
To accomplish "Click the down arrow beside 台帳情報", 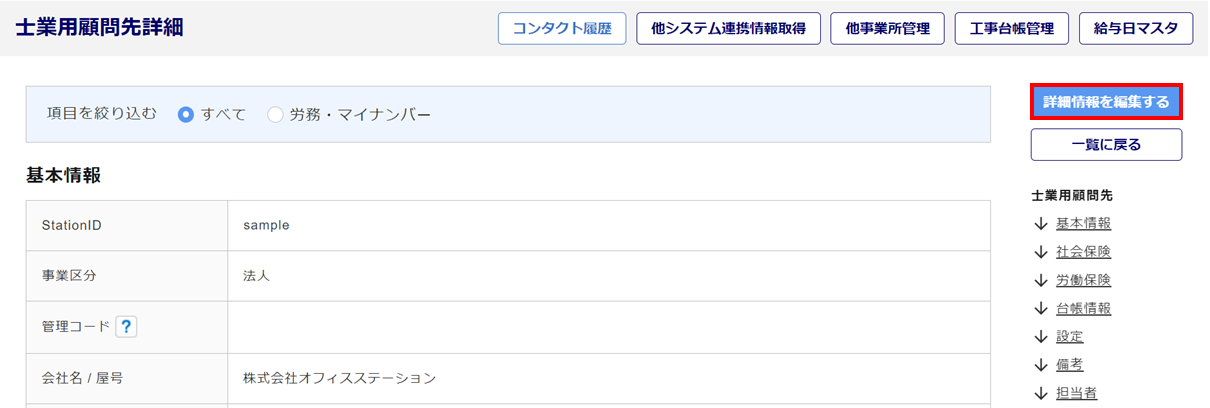I will [x=1041, y=308].
